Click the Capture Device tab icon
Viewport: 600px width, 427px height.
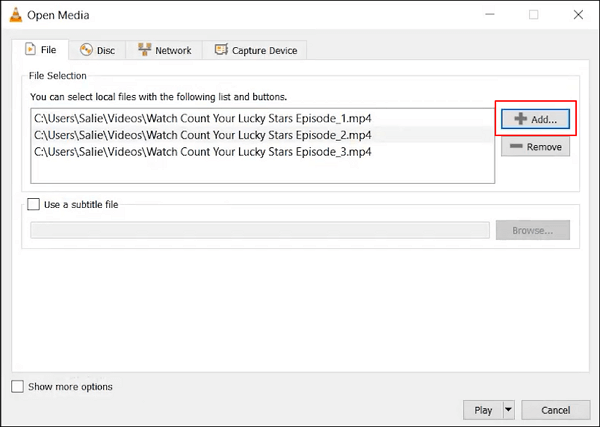pyautogui.click(x=220, y=50)
